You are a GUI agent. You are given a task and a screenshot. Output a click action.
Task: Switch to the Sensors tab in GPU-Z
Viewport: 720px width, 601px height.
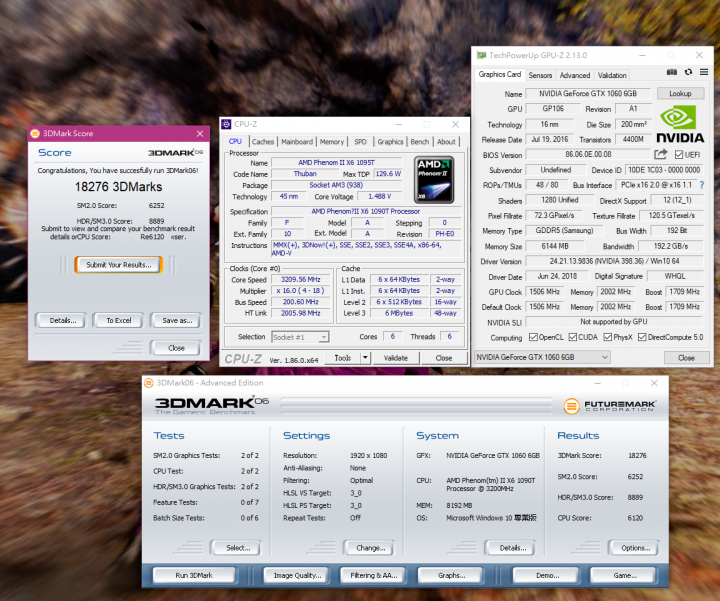point(540,75)
